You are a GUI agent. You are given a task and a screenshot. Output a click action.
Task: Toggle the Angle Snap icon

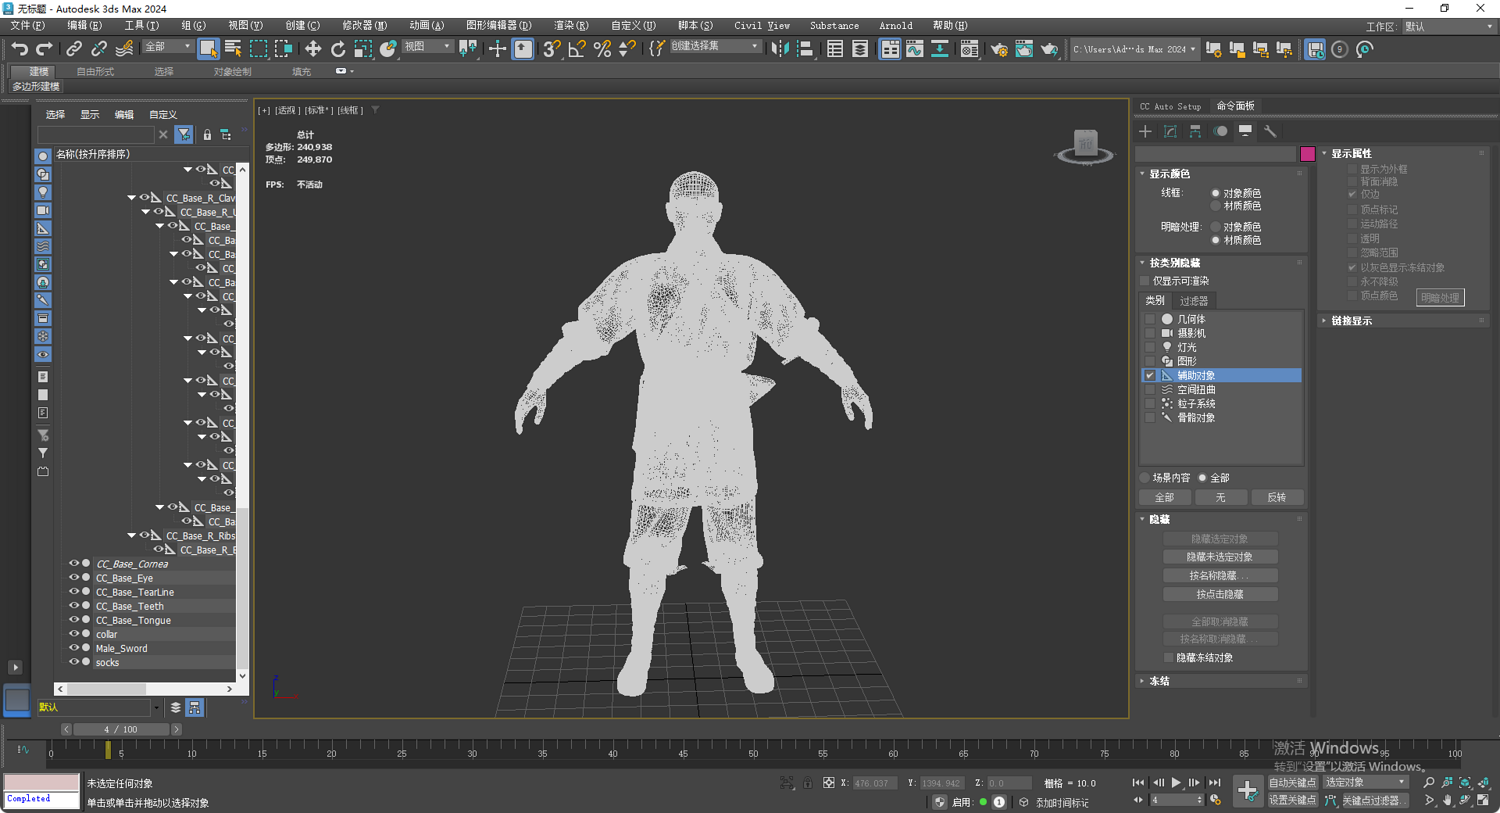pyautogui.click(x=577, y=49)
